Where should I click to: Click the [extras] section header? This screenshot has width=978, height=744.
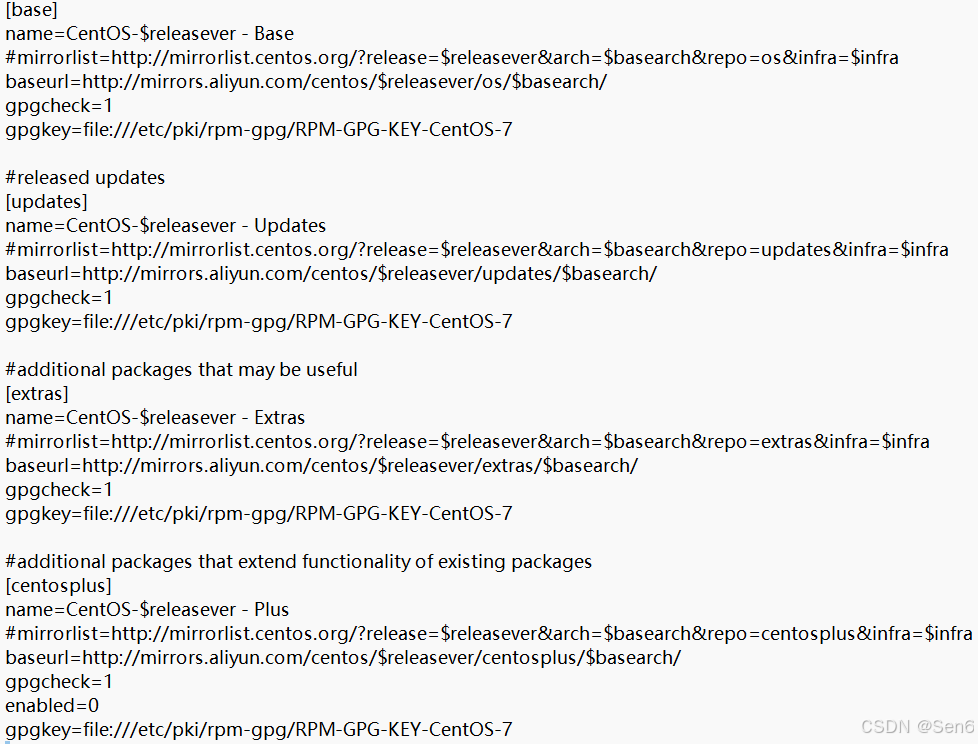(37, 394)
